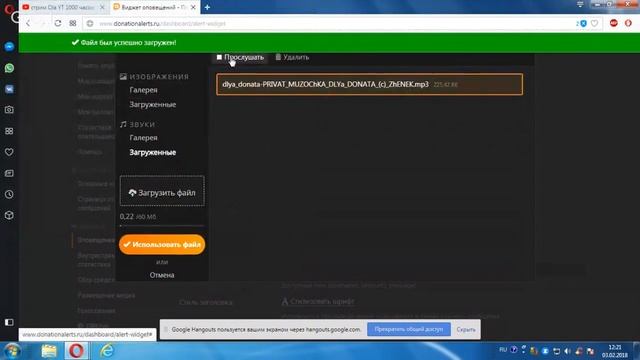The width and height of the screenshot is (640, 360).
Task: Open VK in Opera sidebar
Action: (9, 89)
